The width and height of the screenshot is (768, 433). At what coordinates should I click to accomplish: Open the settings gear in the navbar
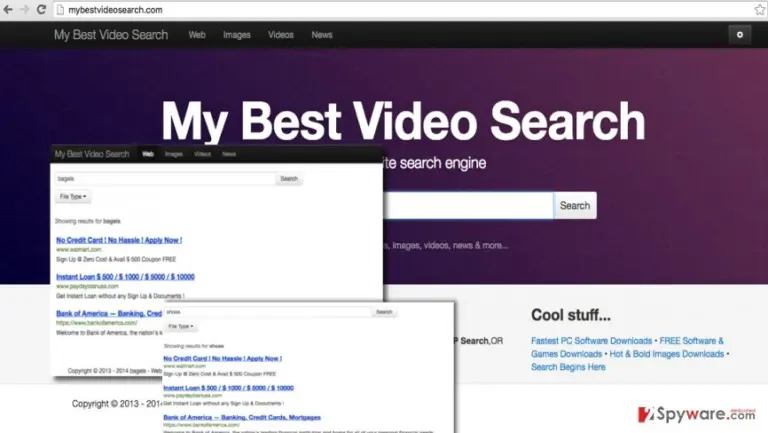point(740,35)
